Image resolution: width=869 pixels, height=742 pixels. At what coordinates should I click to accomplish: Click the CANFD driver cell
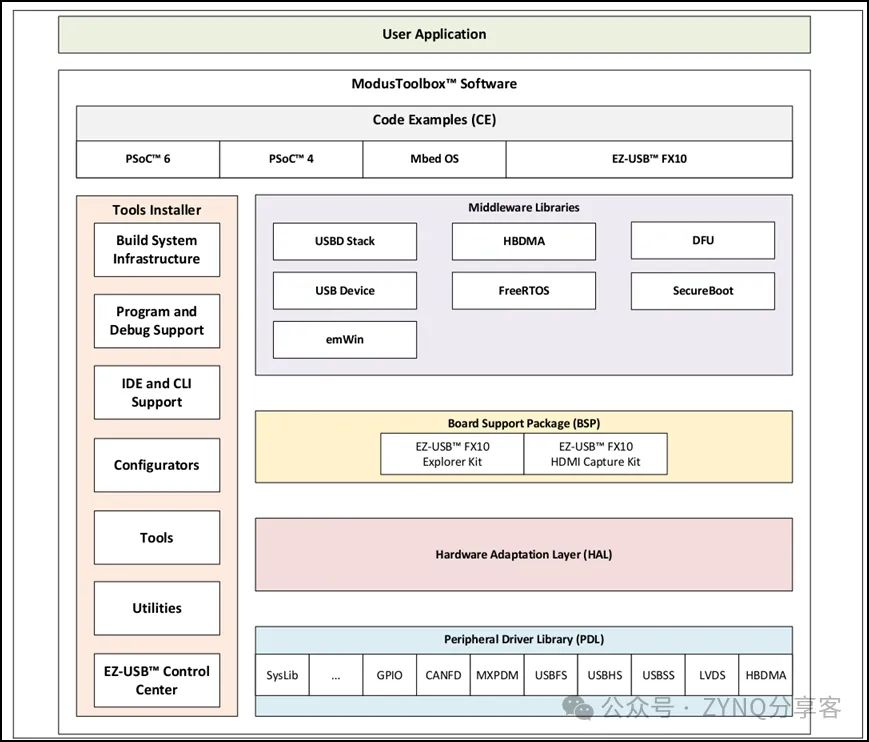point(443,675)
